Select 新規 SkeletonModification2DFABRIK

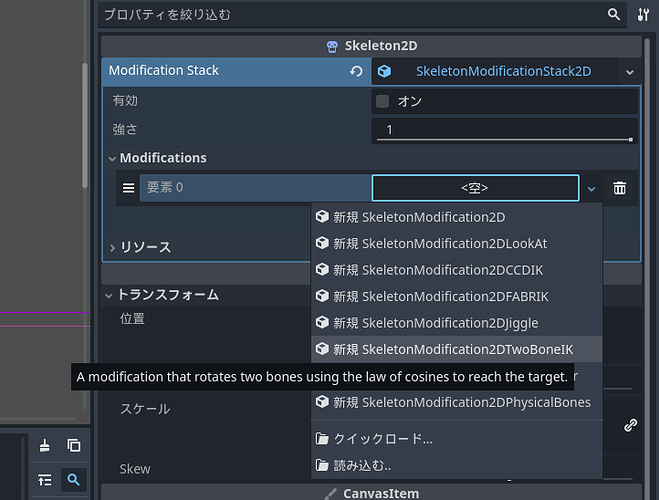[x=456, y=296]
